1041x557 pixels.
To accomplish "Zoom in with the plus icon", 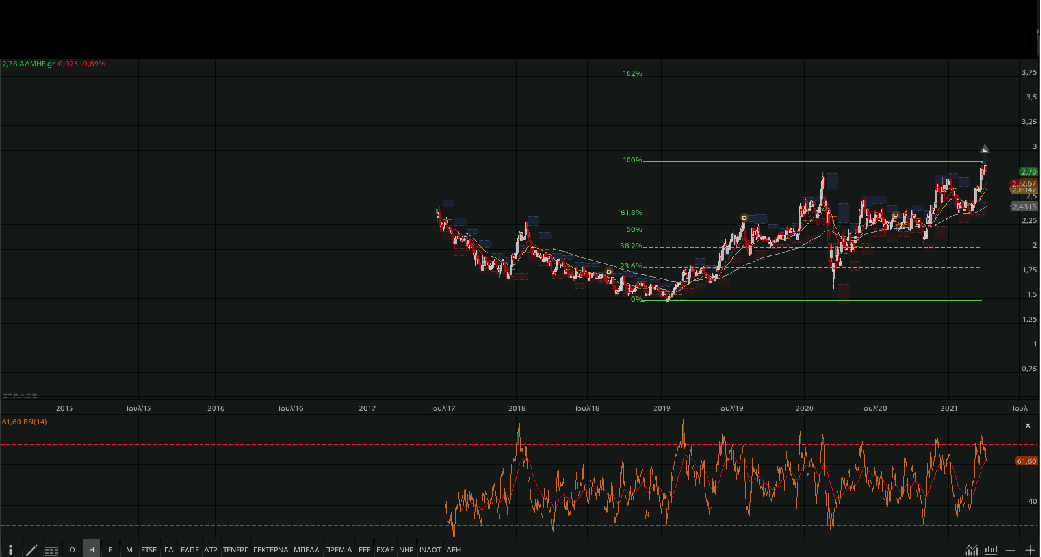I will pos(1030,550).
